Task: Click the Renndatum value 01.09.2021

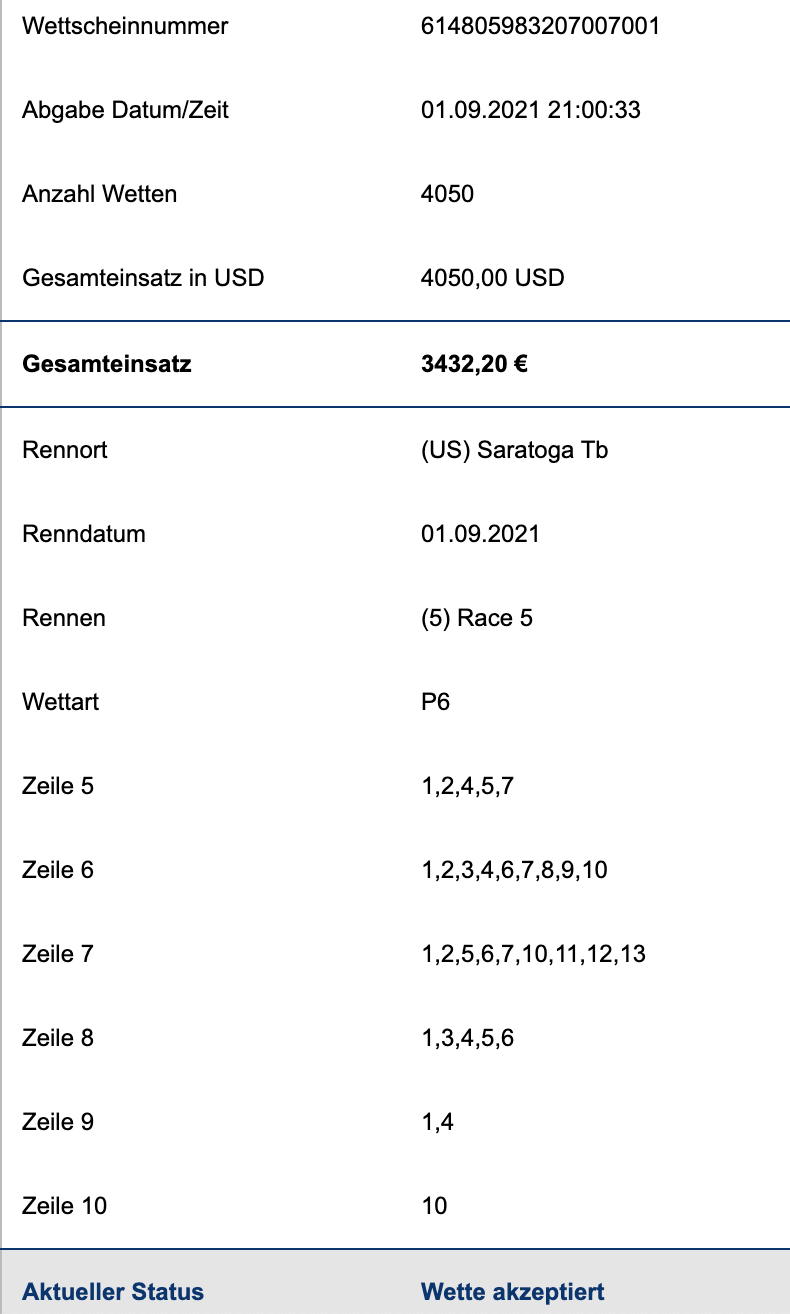Action: [481, 534]
